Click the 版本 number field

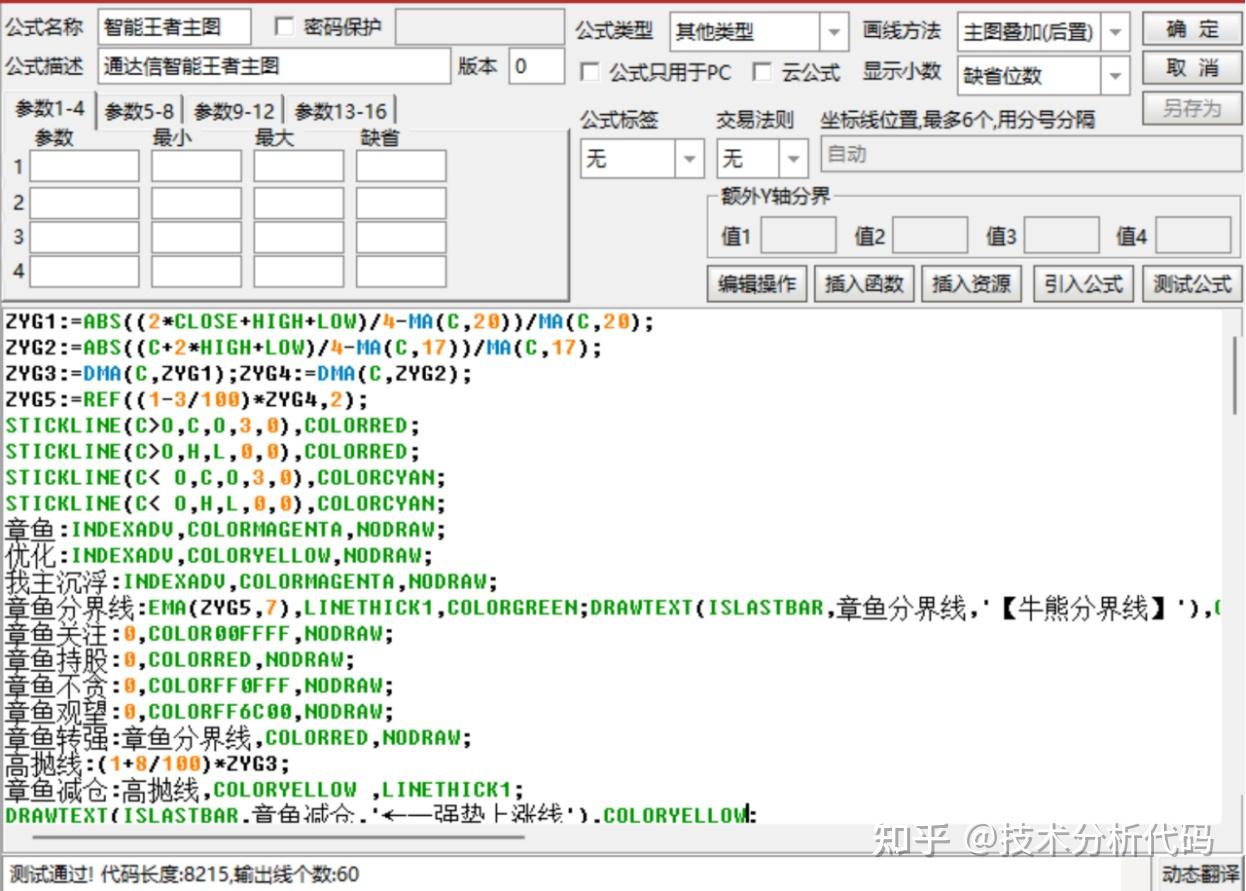coord(537,66)
